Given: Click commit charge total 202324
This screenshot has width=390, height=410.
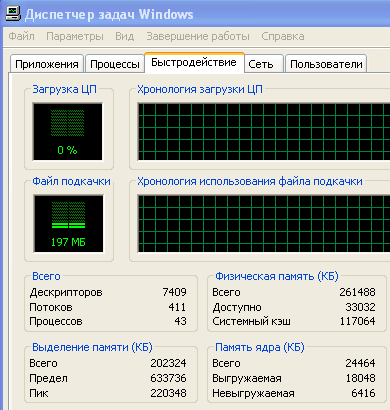Looking at the screenshot, I should (x=168, y=363).
